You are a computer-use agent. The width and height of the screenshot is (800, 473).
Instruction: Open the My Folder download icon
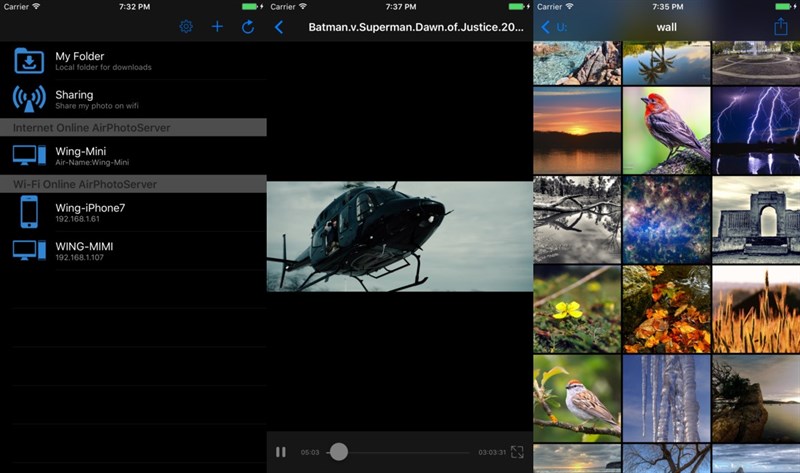coord(29,61)
